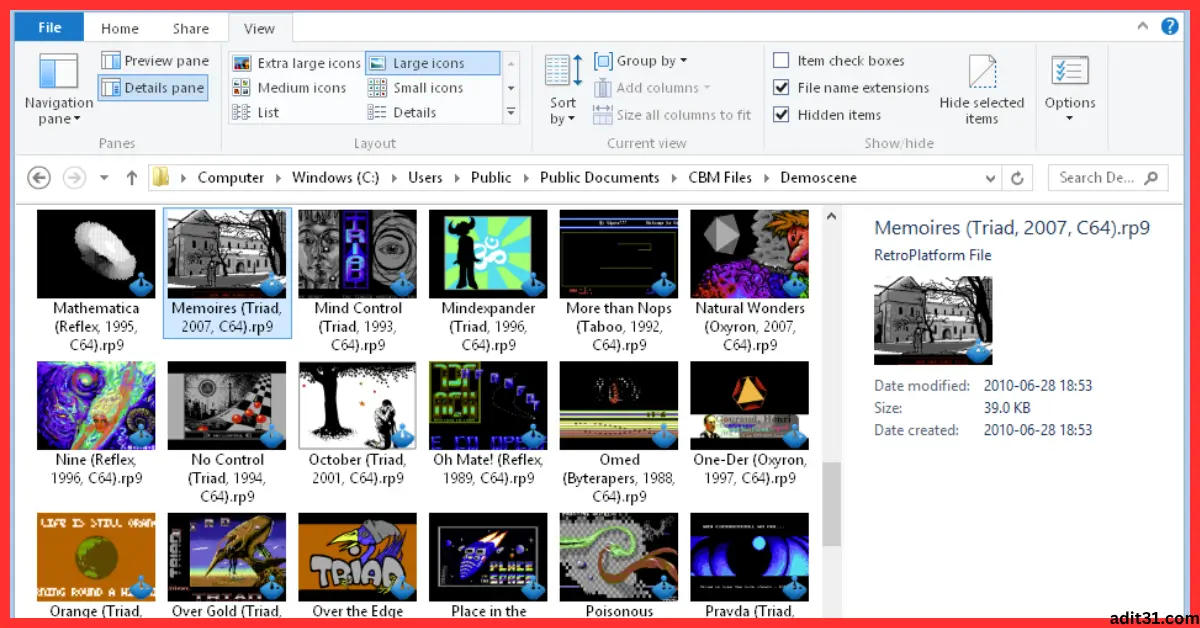The image size is (1200, 628).
Task: Click Size all columns to fit
Action: [x=672, y=115]
